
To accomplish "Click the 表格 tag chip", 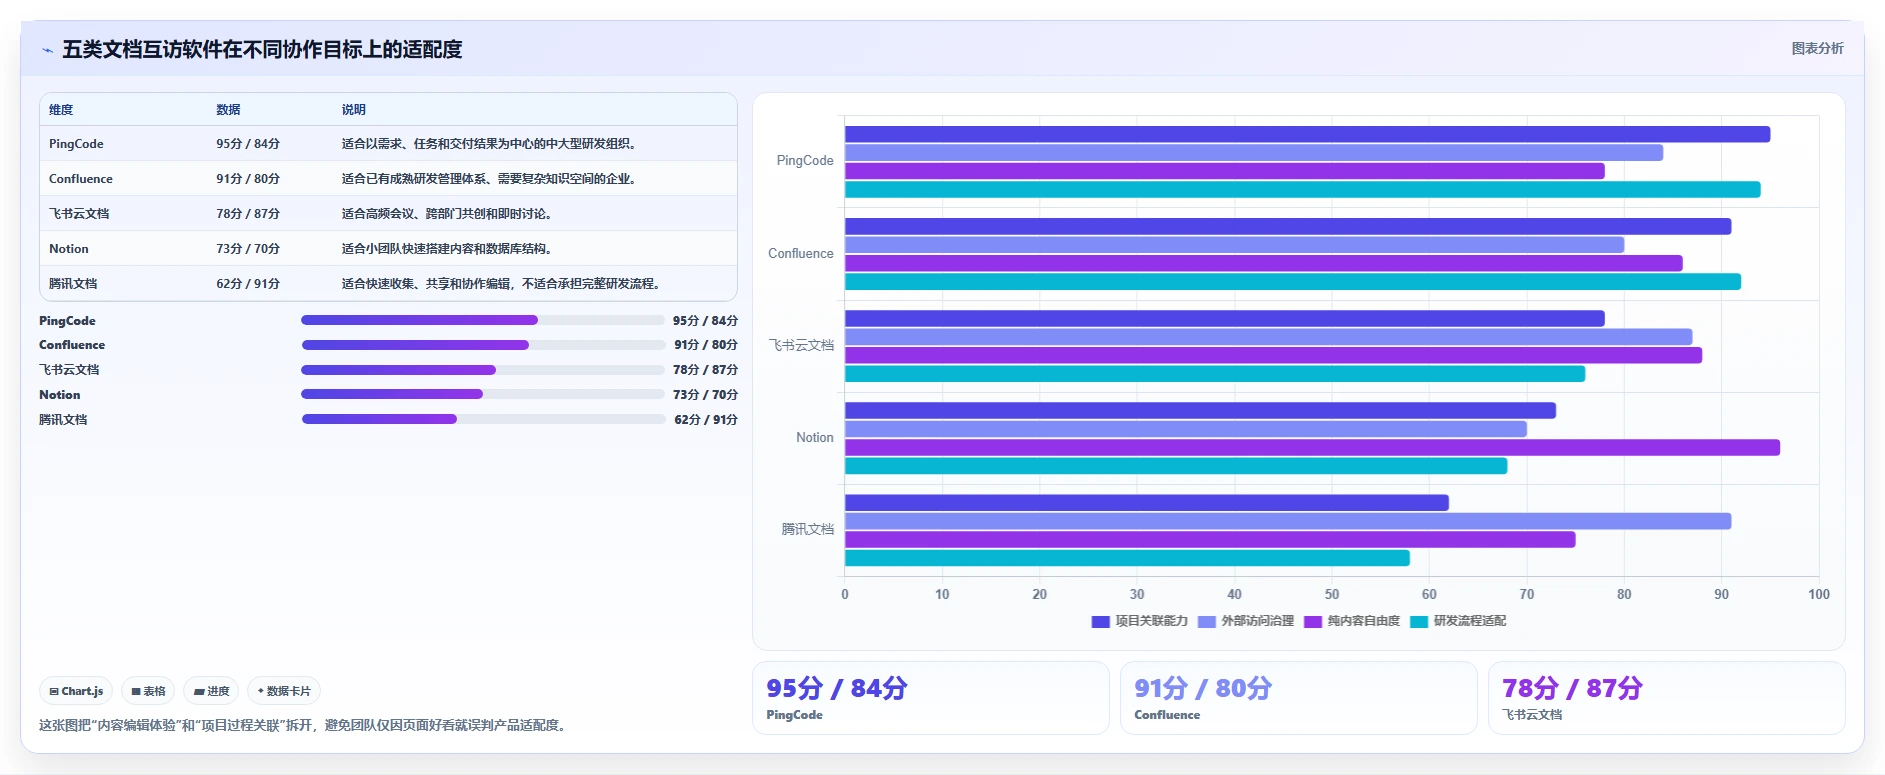I will (x=148, y=691).
